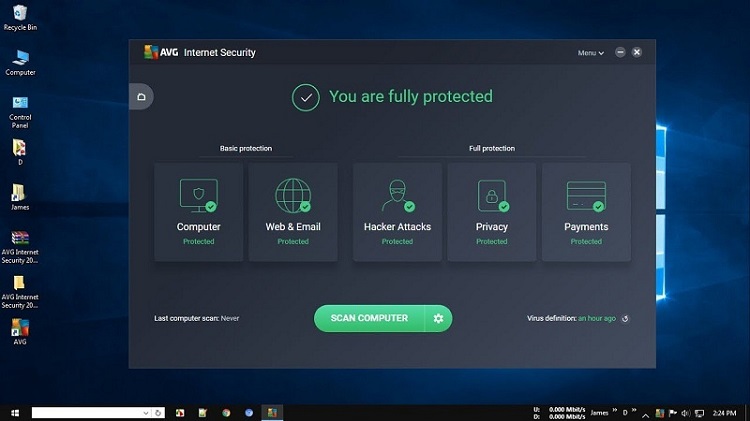This screenshot has height=421, width=750.
Task: Click the taskbar address input field
Action: [87, 412]
